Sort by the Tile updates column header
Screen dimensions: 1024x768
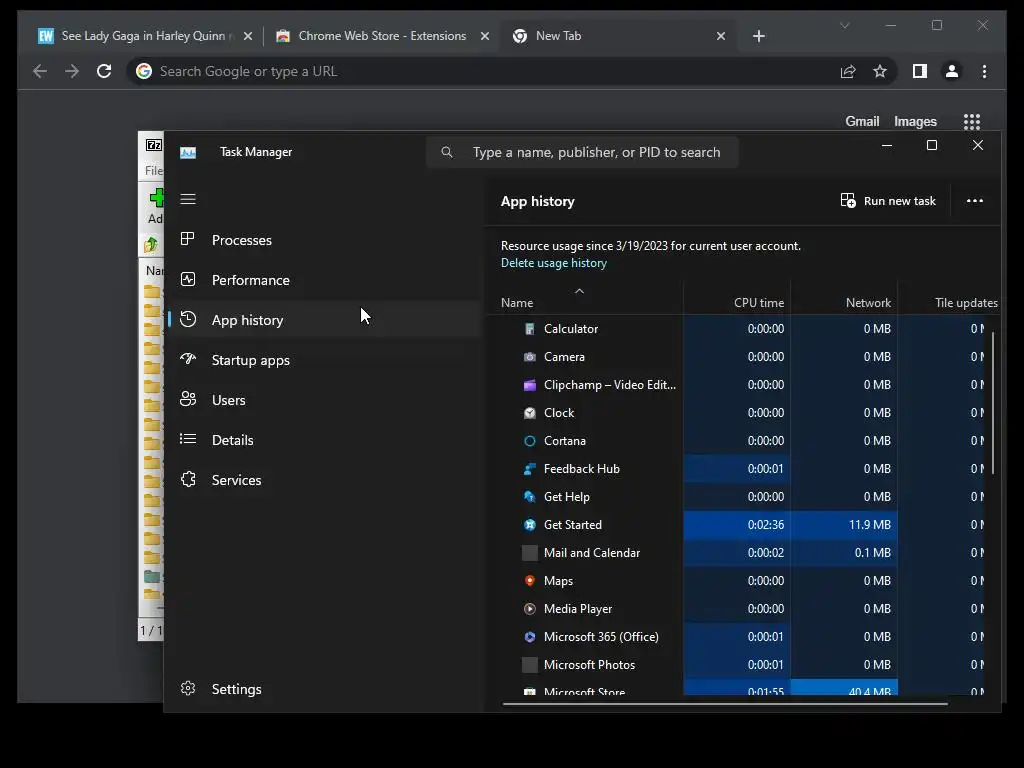(x=949, y=298)
